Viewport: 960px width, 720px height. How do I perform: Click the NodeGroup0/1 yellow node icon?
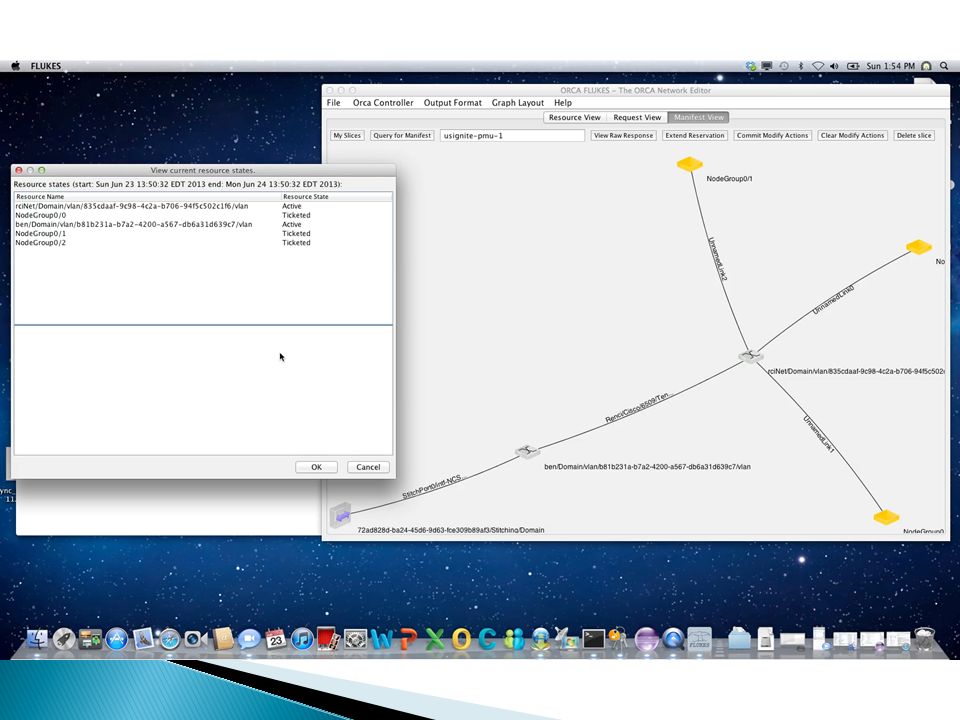click(689, 164)
